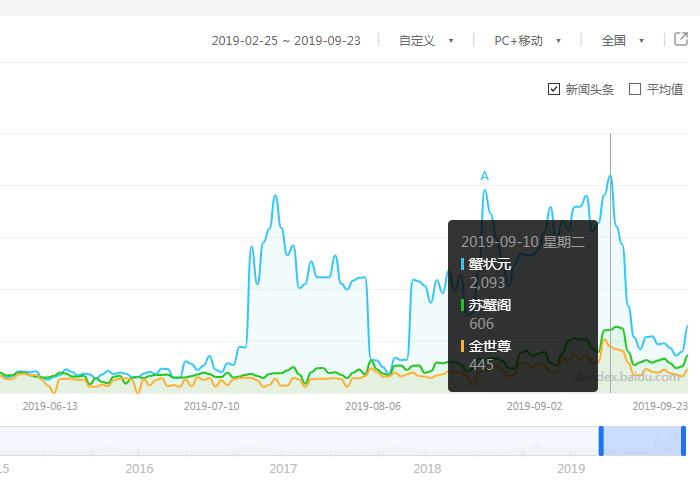Click the highlighted selection in the overview timeline
The width and height of the screenshot is (700, 500).
tap(642, 441)
